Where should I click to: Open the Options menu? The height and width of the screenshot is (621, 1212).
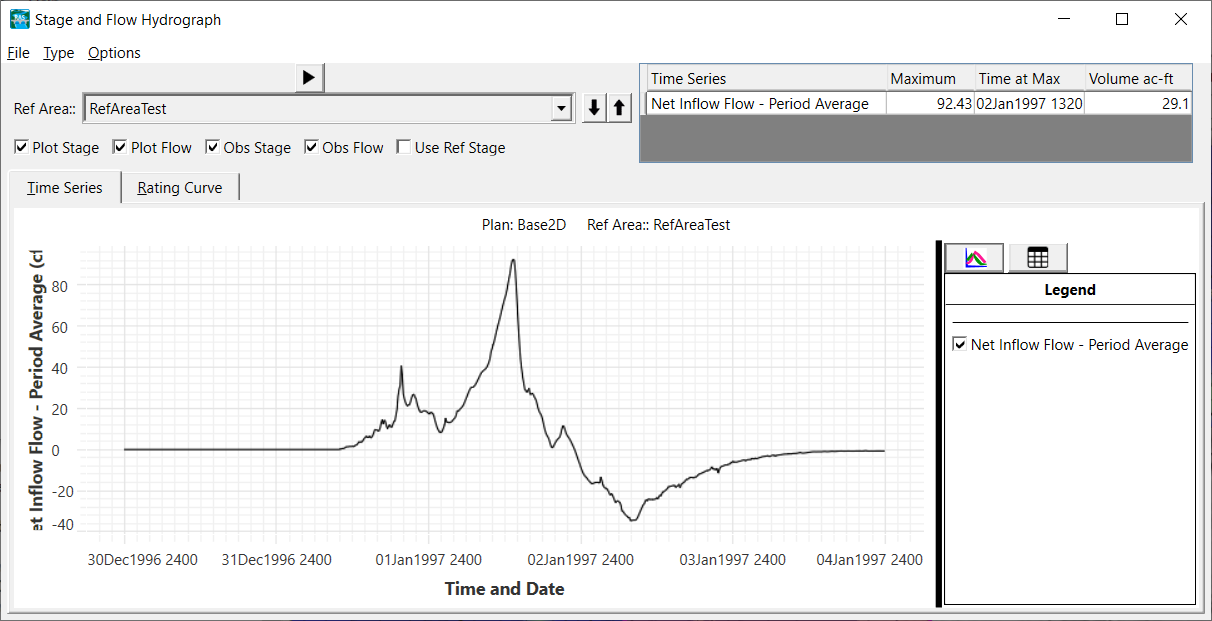point(114,53)
